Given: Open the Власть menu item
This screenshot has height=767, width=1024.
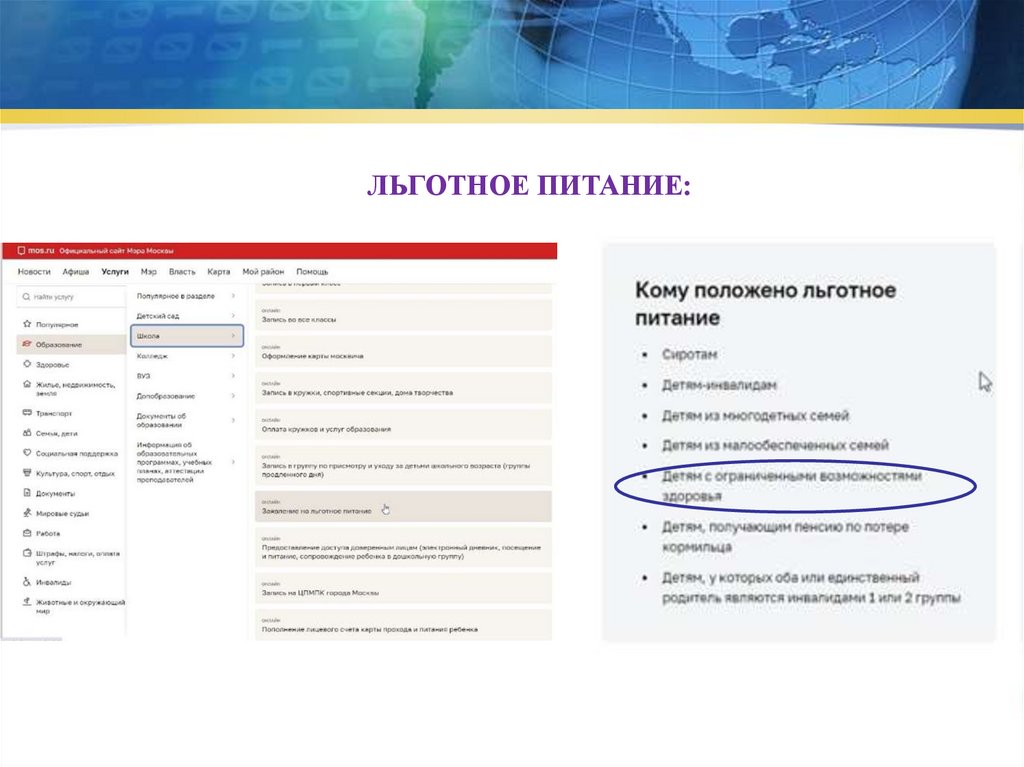Looking at the screenshot, I should click(182, 272).
